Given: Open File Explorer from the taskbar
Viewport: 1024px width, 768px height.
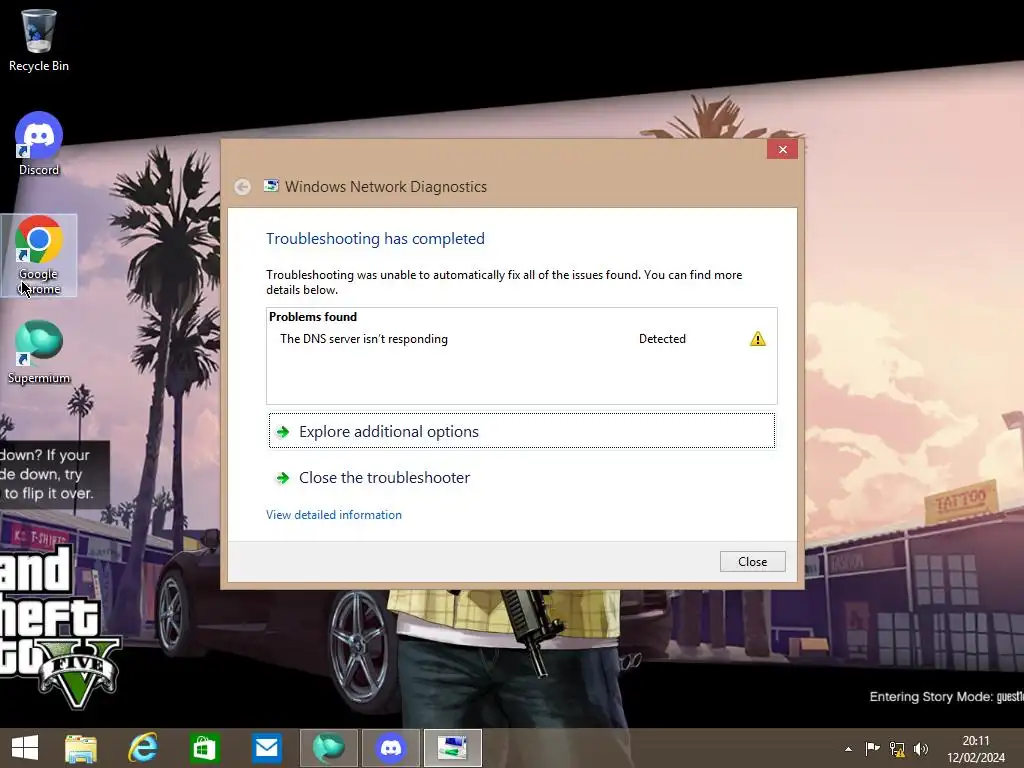Looking at the screenshot, I should 81,748.
